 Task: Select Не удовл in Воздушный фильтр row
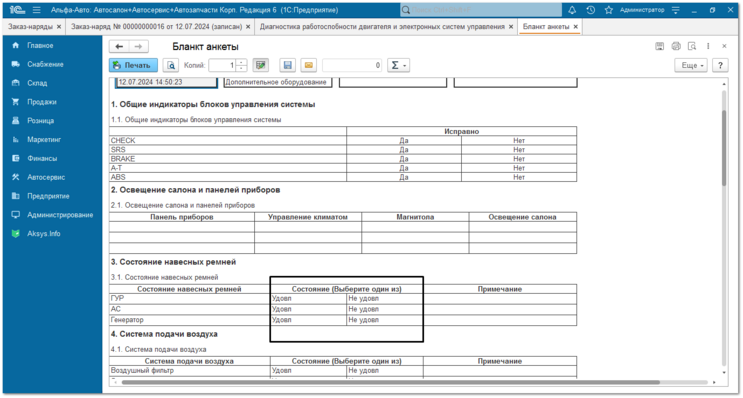[385, 371]
